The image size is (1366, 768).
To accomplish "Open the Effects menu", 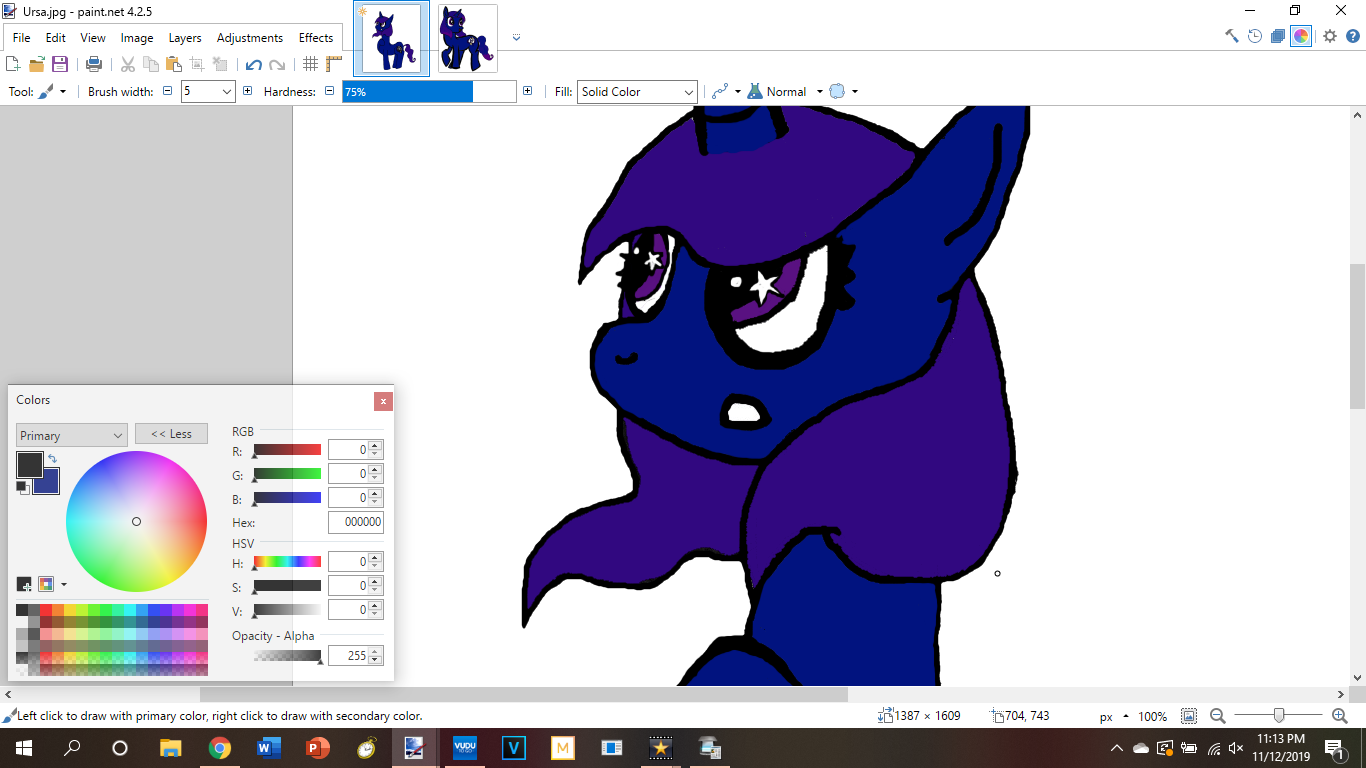I will coord(316,38).
